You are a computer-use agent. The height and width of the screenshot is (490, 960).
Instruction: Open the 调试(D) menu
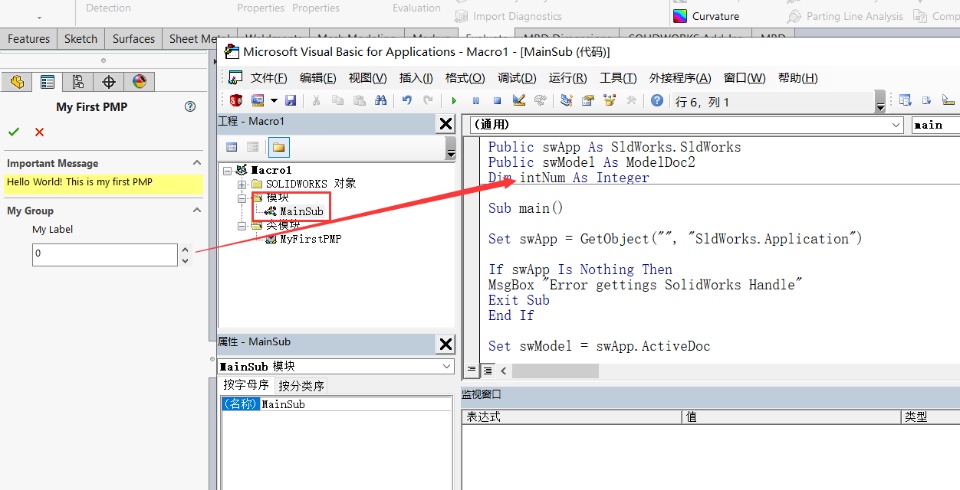[x=517, y=78]
